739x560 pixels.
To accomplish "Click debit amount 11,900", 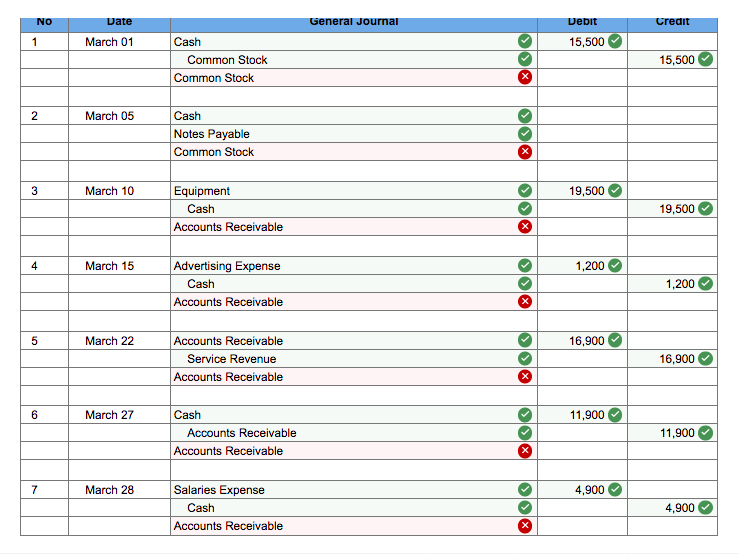I will pos(587,415).
